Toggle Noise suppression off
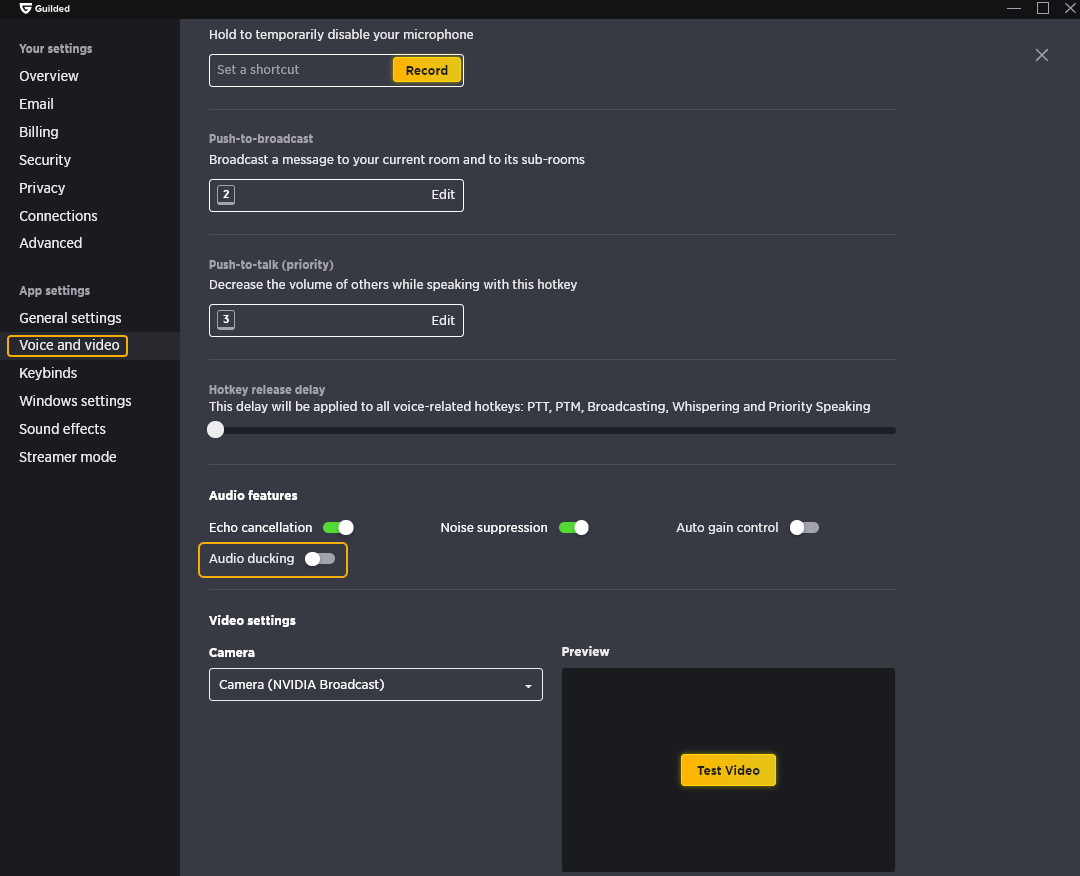The image size is (1080, 876). (x=574, y=528)
